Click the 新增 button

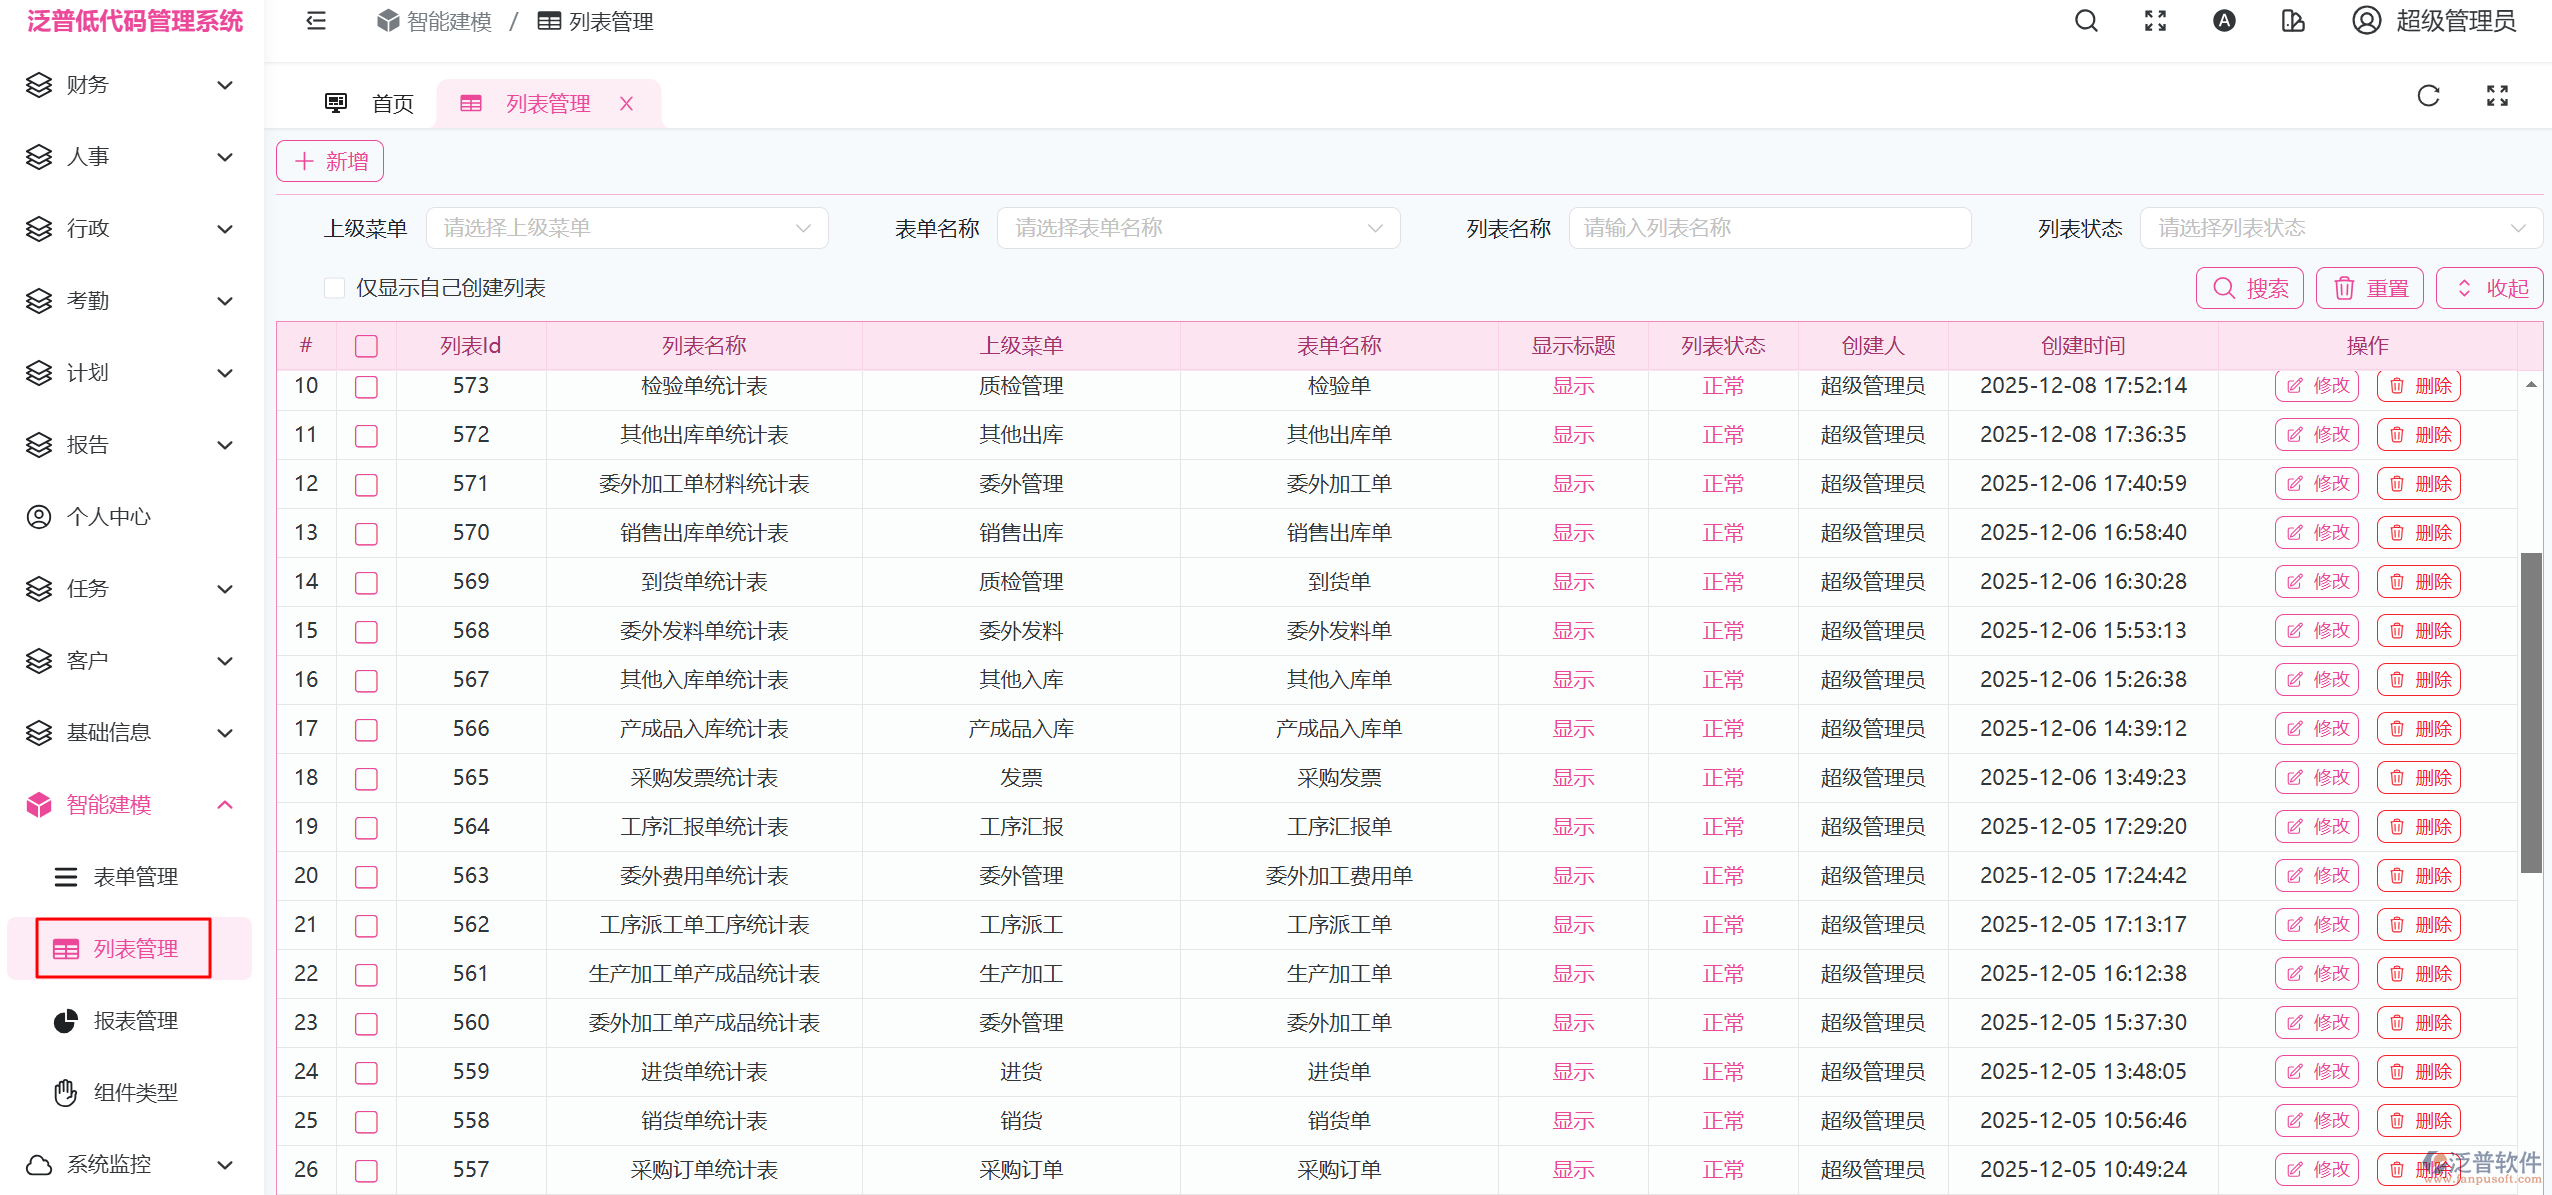tap(328, 160)
